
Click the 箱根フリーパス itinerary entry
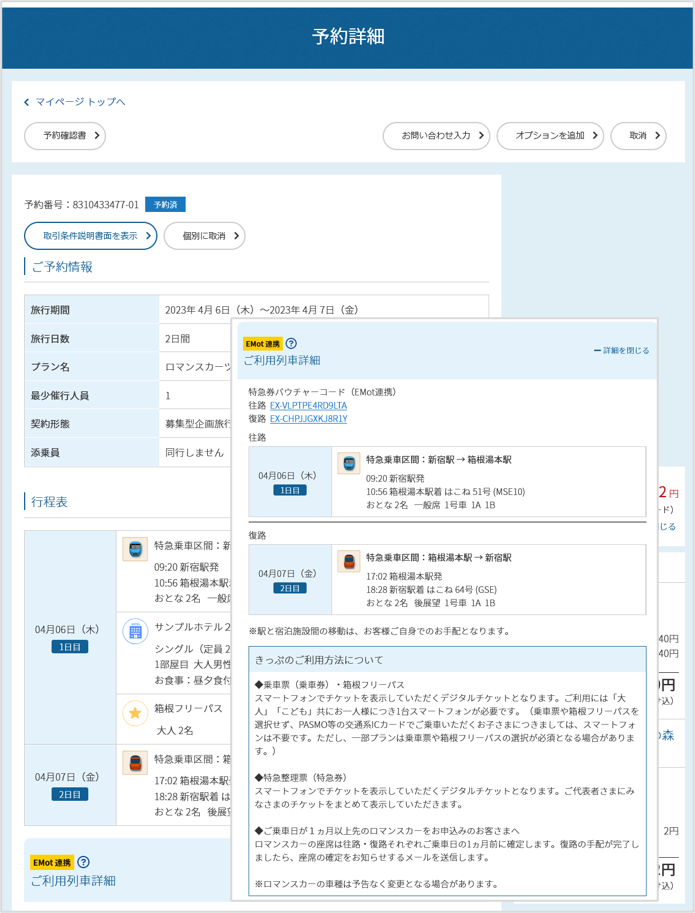189,708
